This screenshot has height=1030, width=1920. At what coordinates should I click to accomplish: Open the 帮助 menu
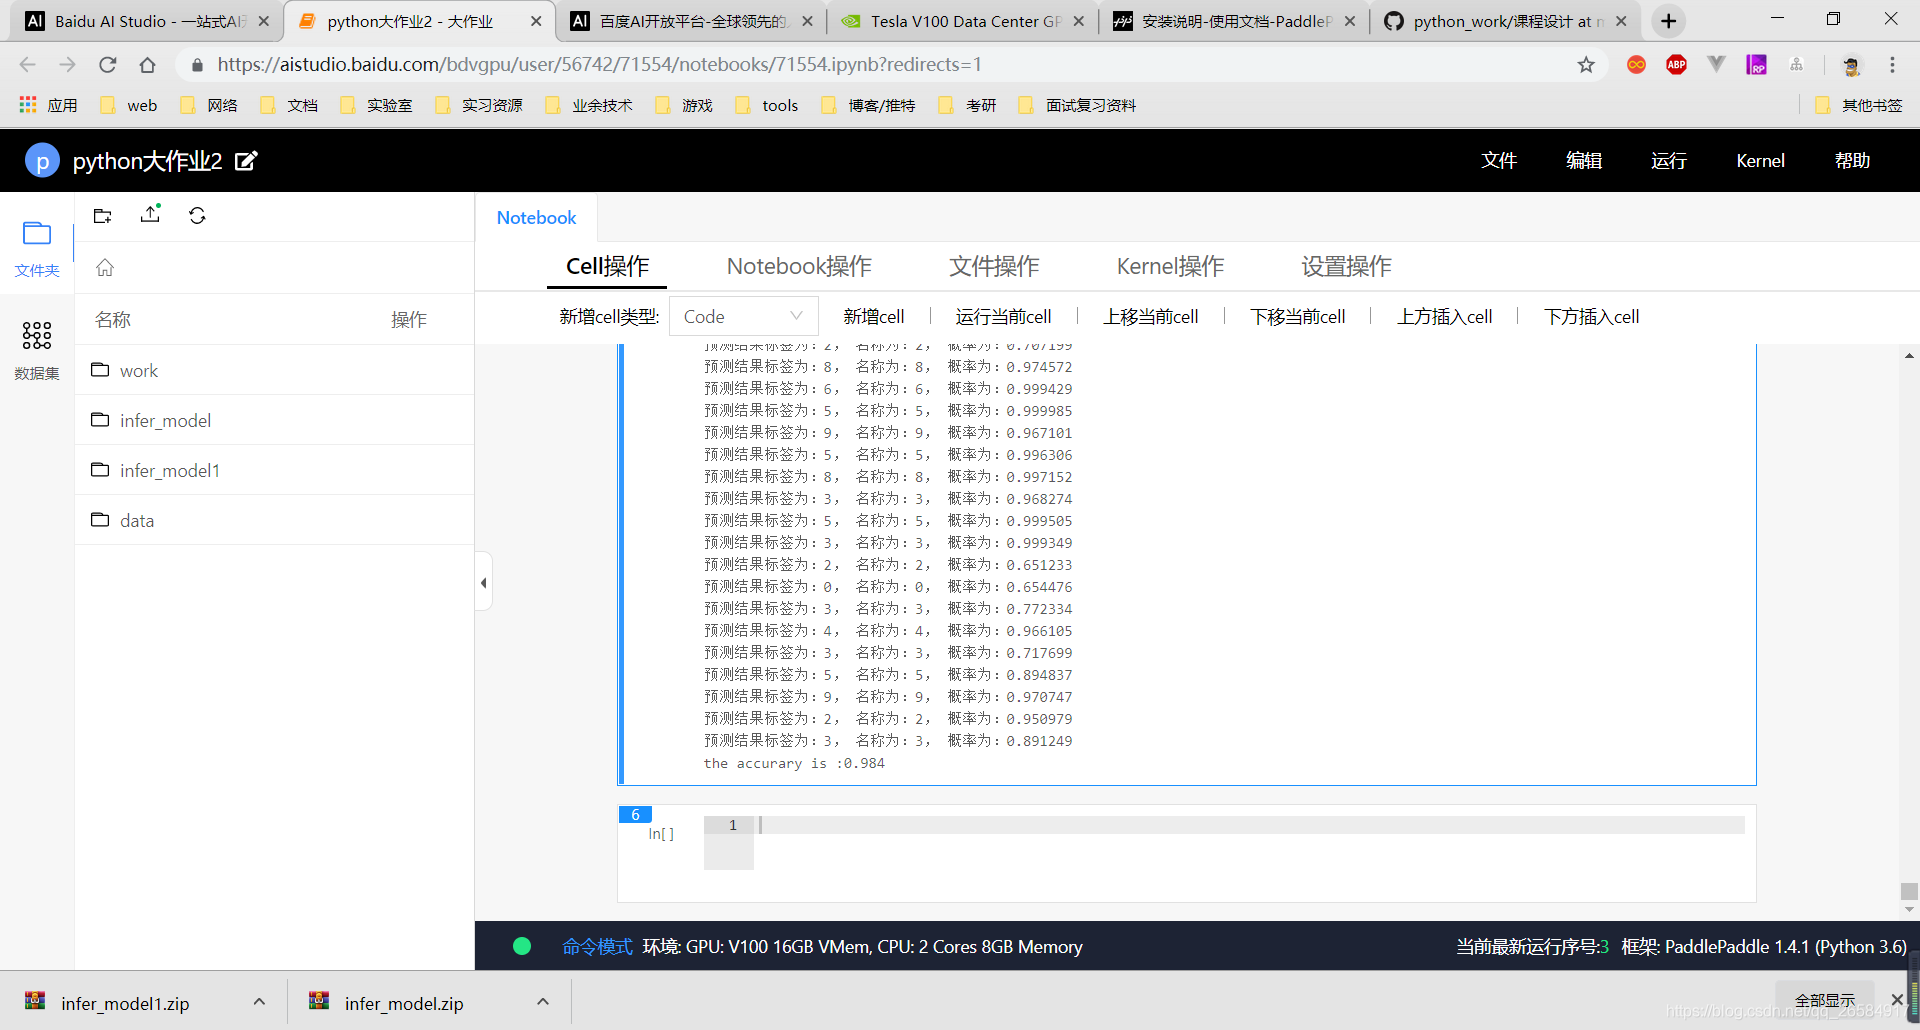click(1852, 161)
